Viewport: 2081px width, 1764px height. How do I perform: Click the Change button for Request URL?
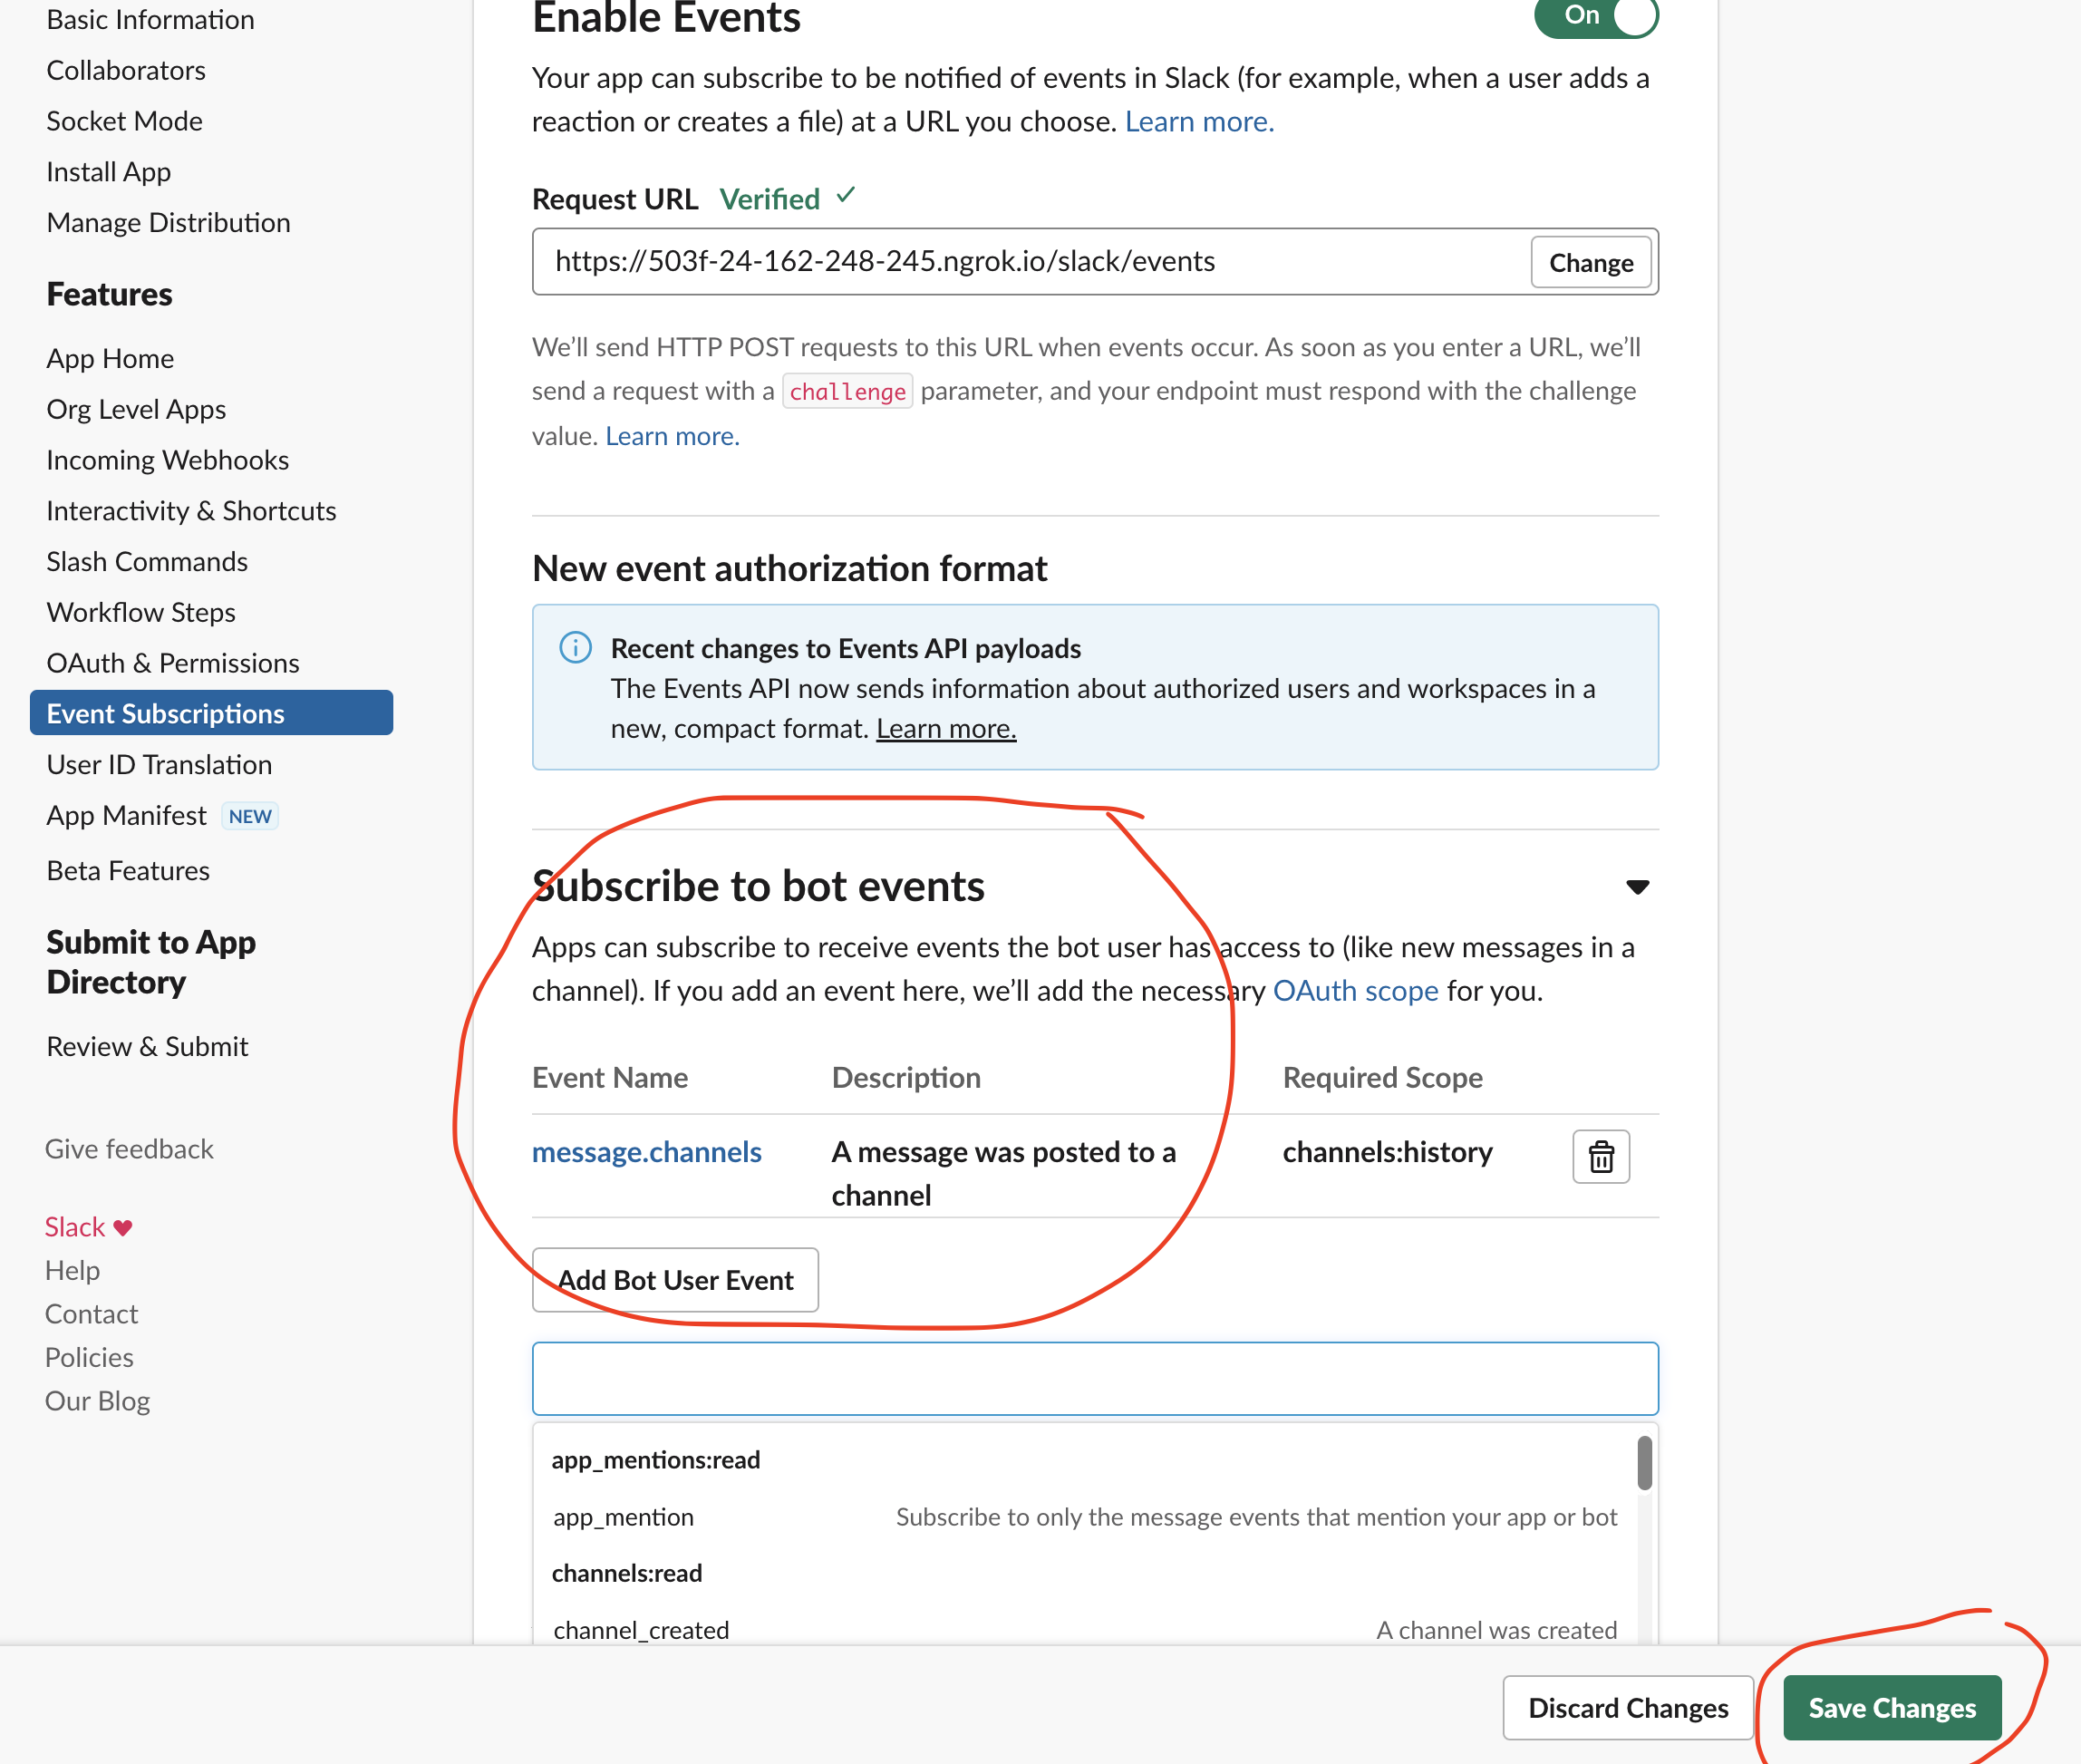1591,262
